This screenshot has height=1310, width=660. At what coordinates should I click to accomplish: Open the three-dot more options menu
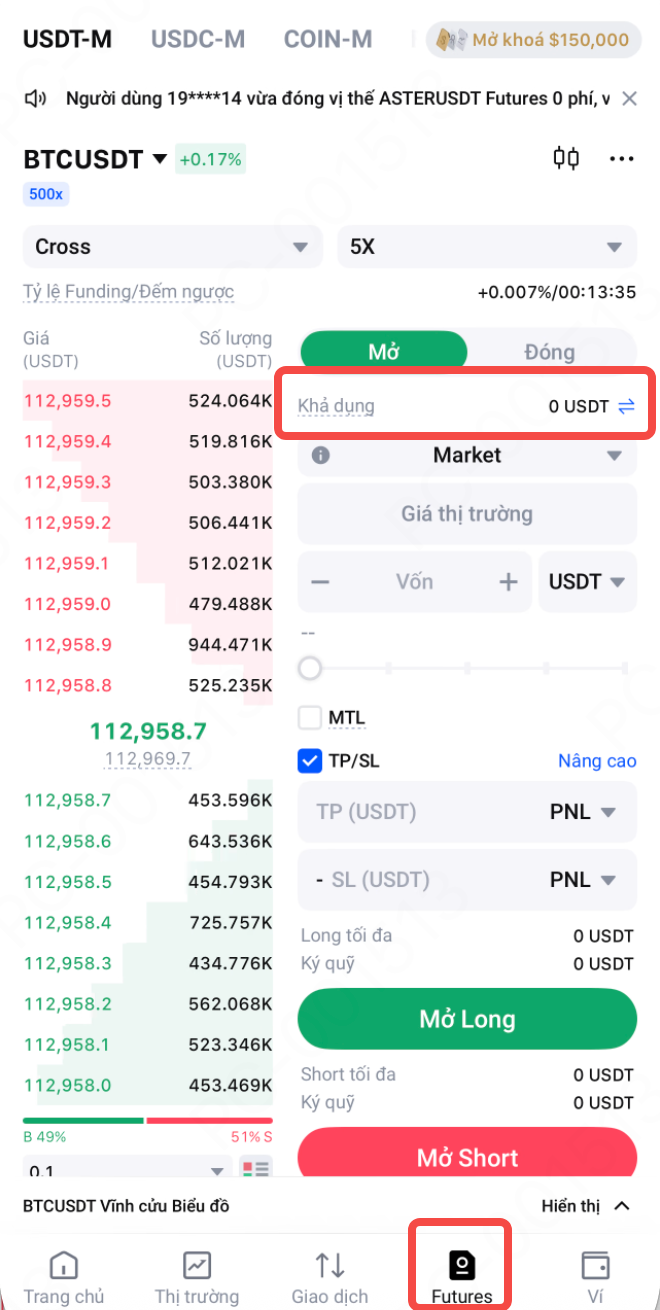pos(622,158)
